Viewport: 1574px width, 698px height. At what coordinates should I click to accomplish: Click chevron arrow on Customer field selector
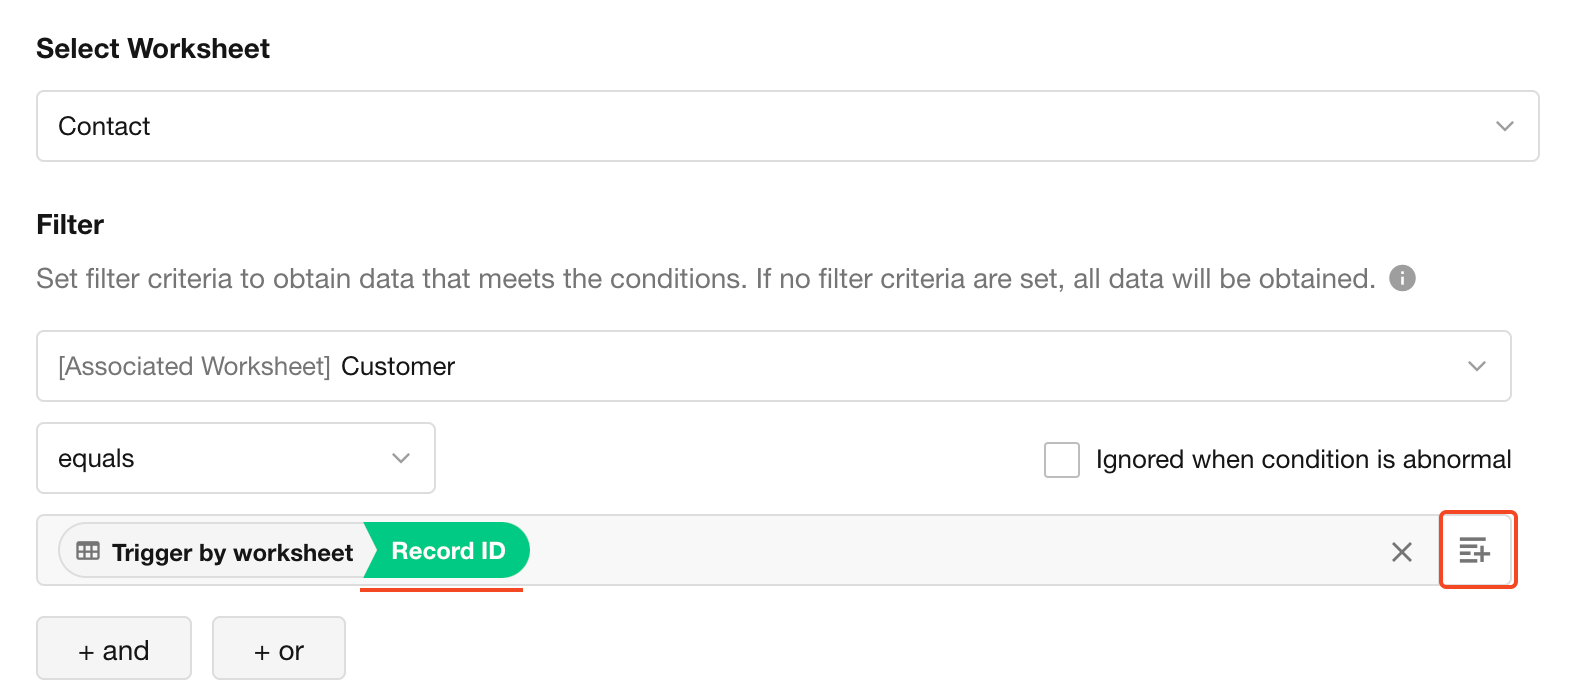coord(1476,366)
